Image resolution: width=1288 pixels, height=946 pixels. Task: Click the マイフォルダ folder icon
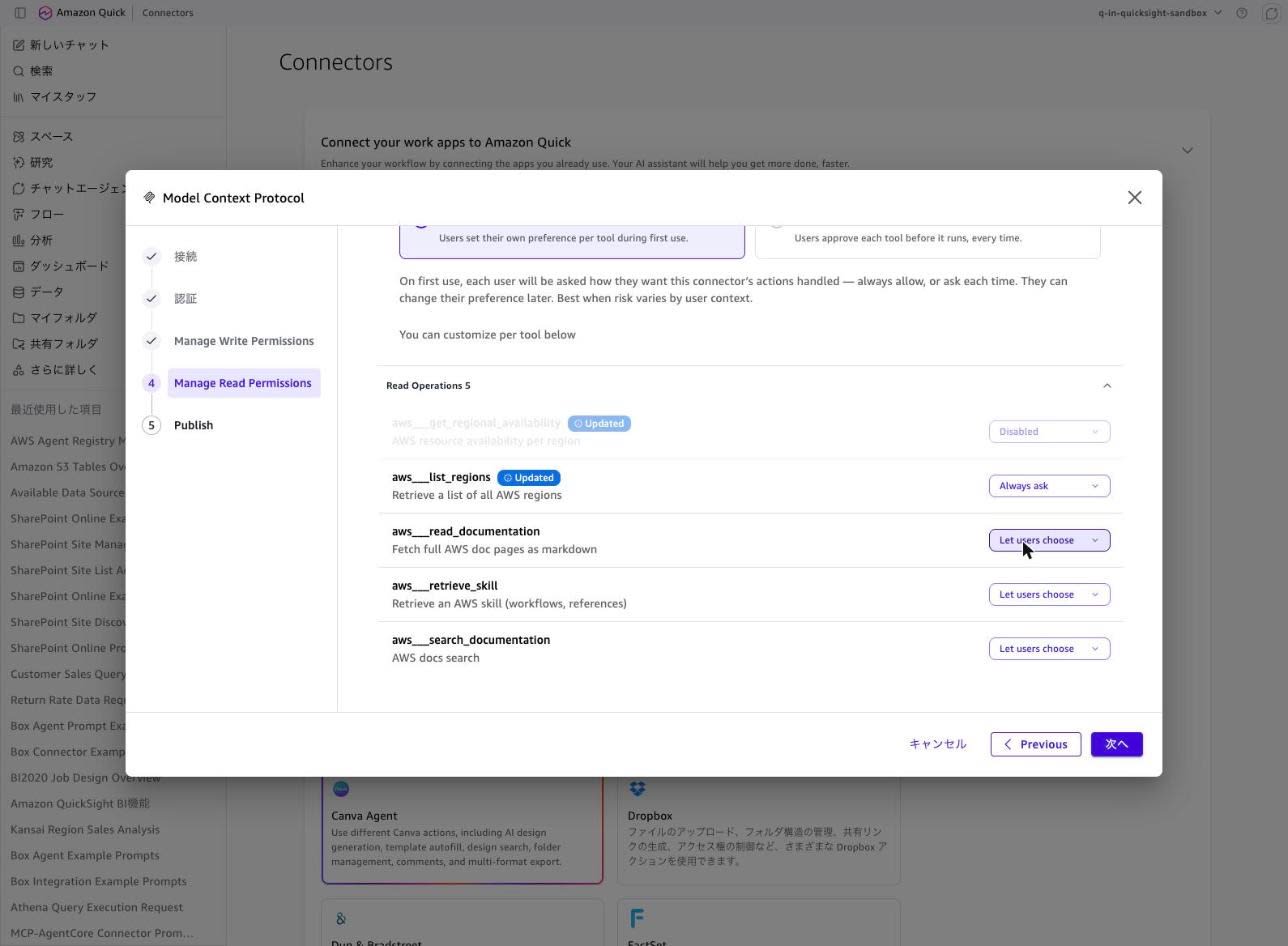point(19,318)
